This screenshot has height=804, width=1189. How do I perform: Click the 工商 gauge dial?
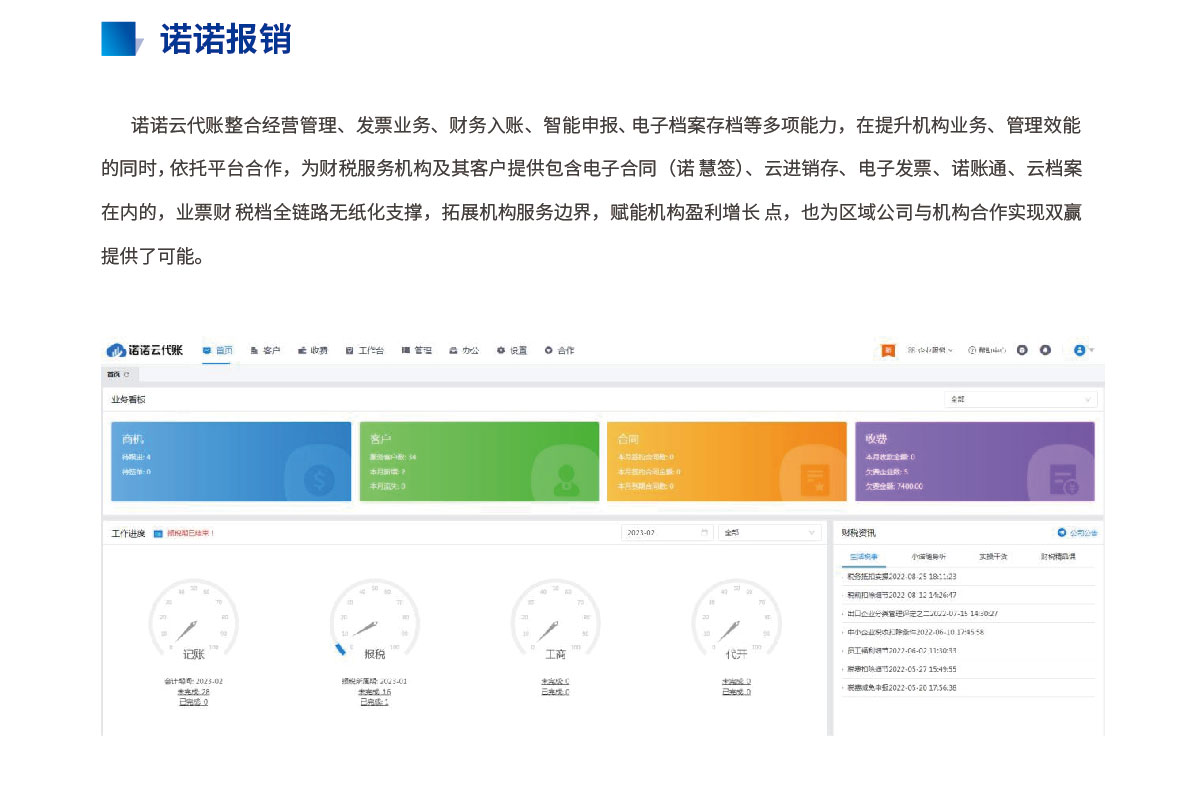(x=555, y=620)
